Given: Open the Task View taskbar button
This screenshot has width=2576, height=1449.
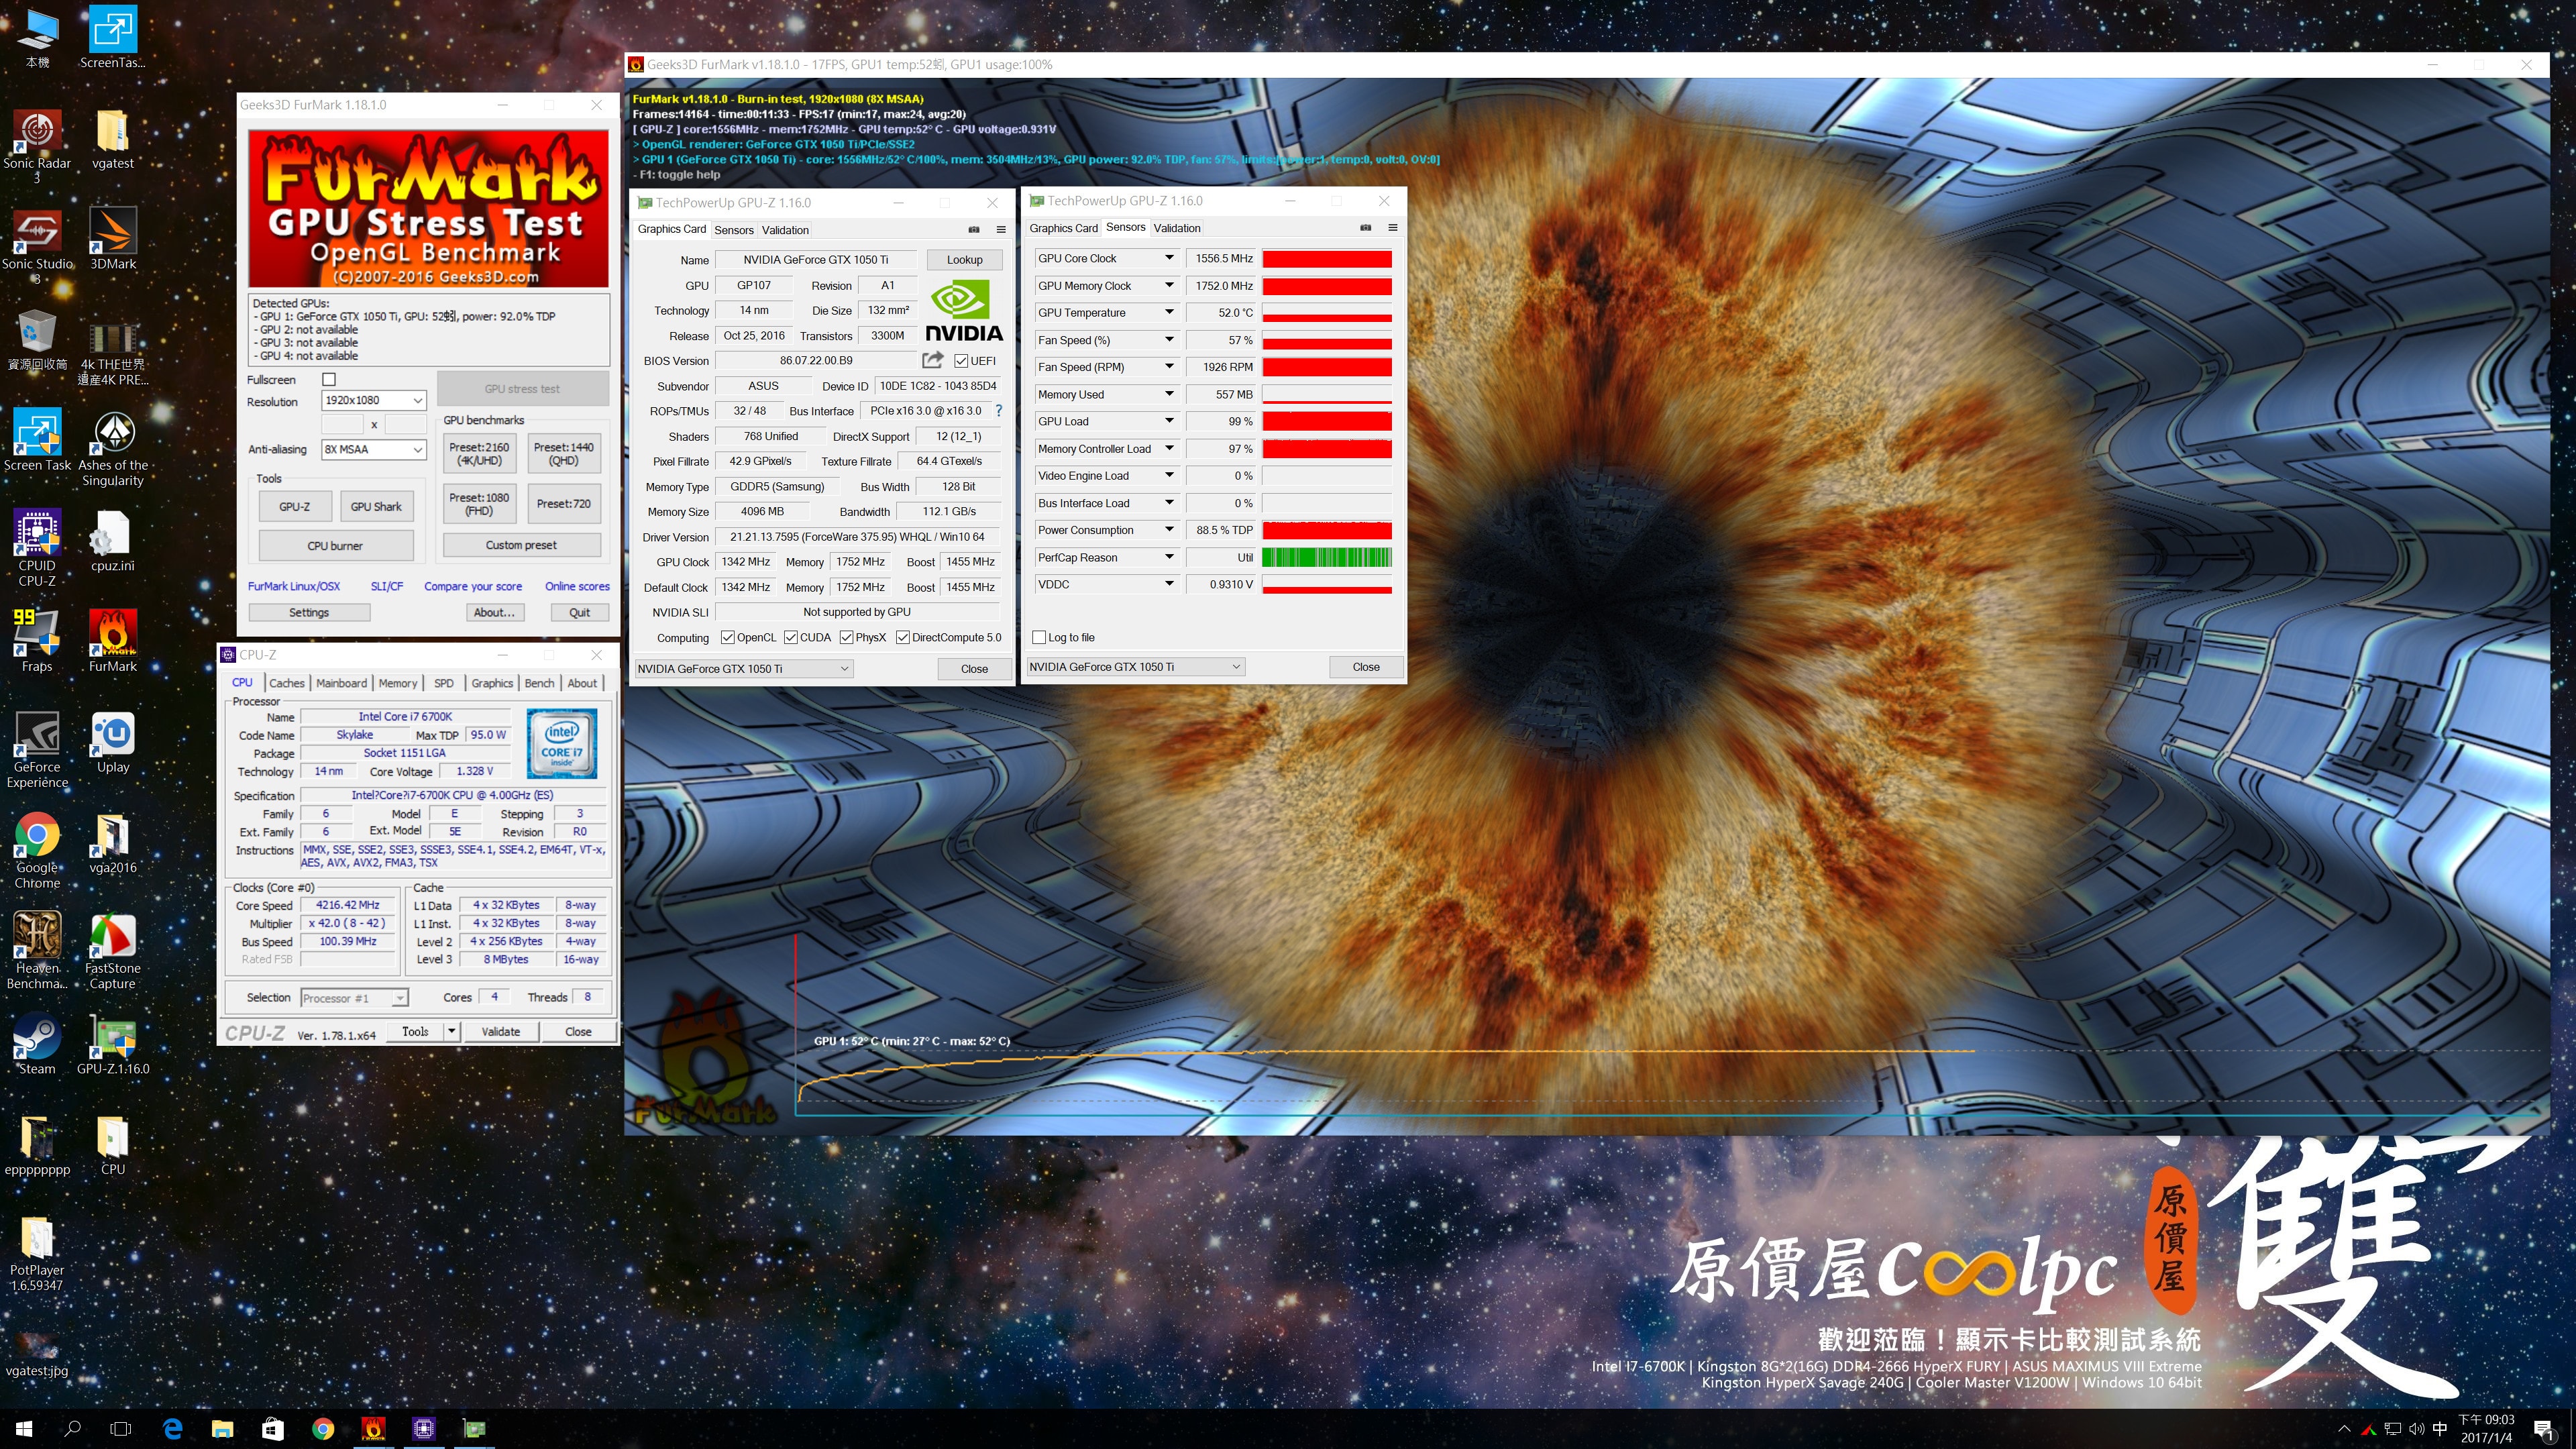Looking at the screenshot, I should [x=121, y=1429].
